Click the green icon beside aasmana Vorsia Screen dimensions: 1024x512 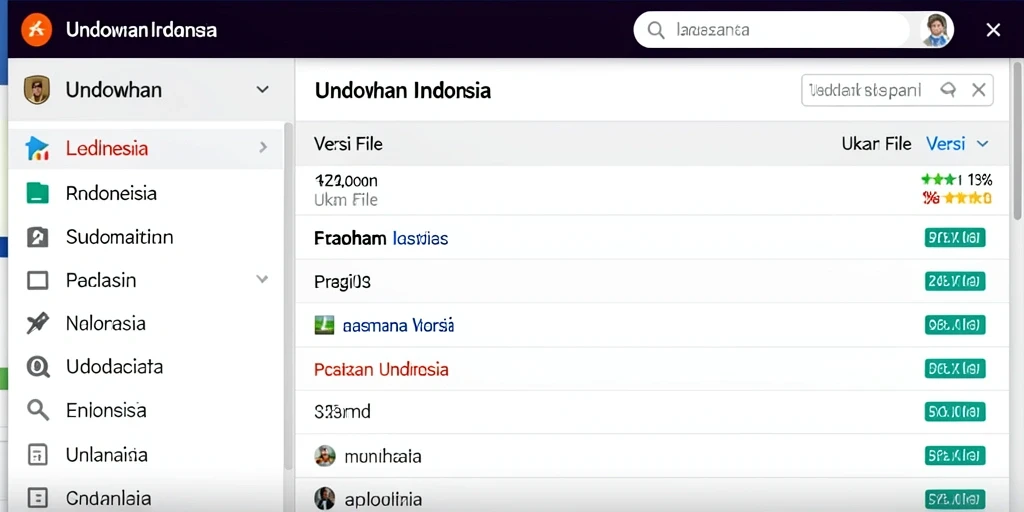[324, 325]
